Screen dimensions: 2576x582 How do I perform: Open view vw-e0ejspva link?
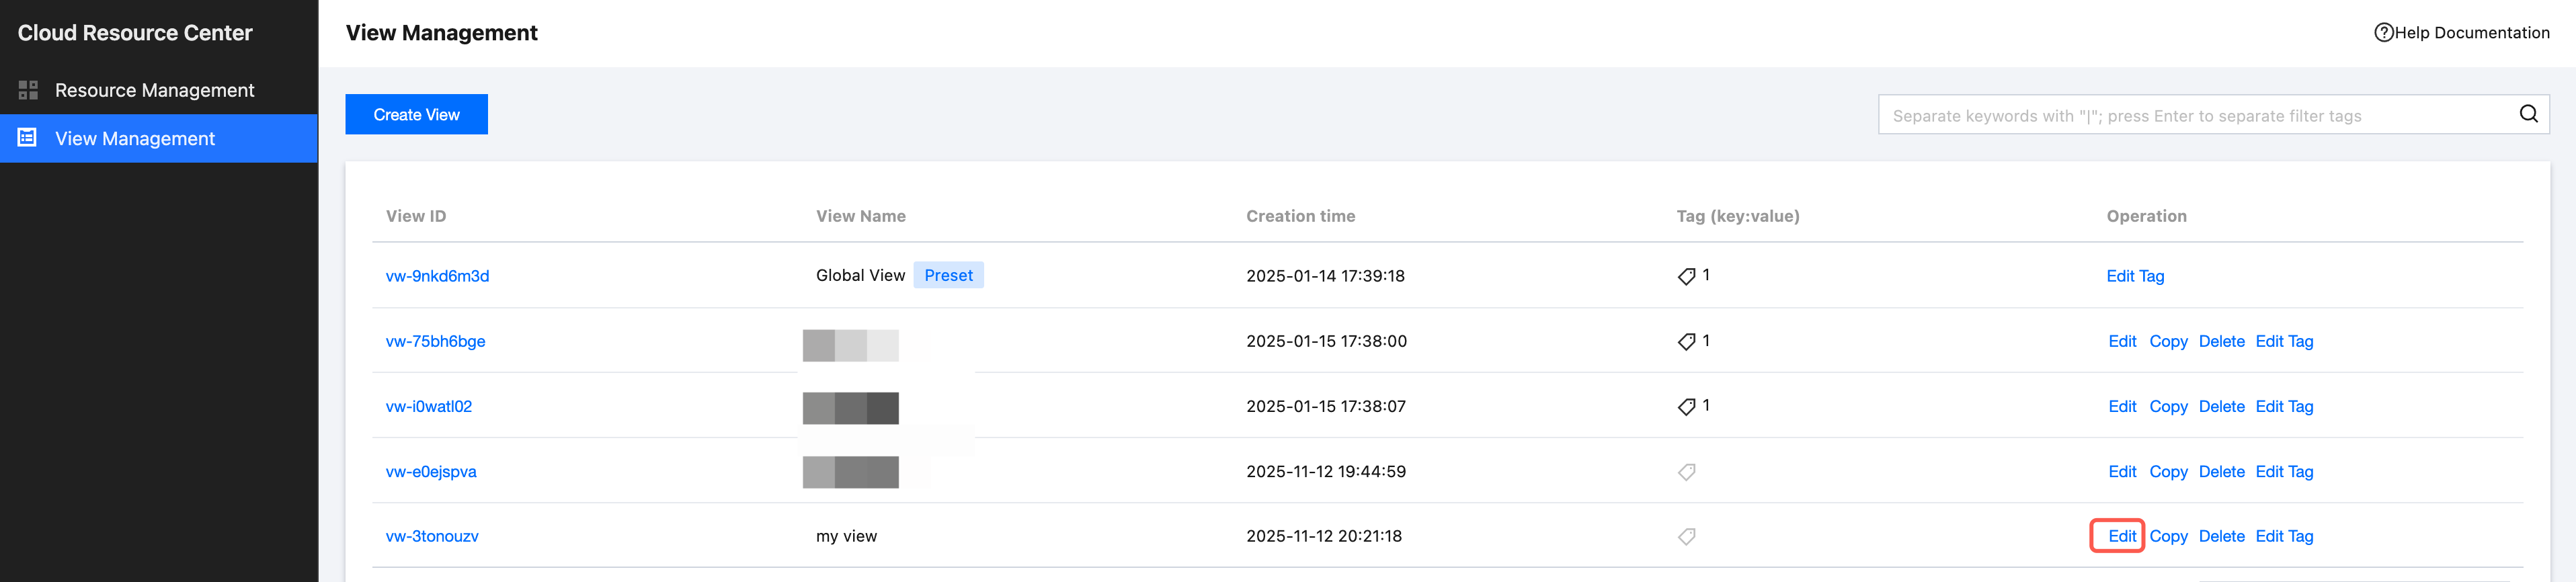coord(431,471)
